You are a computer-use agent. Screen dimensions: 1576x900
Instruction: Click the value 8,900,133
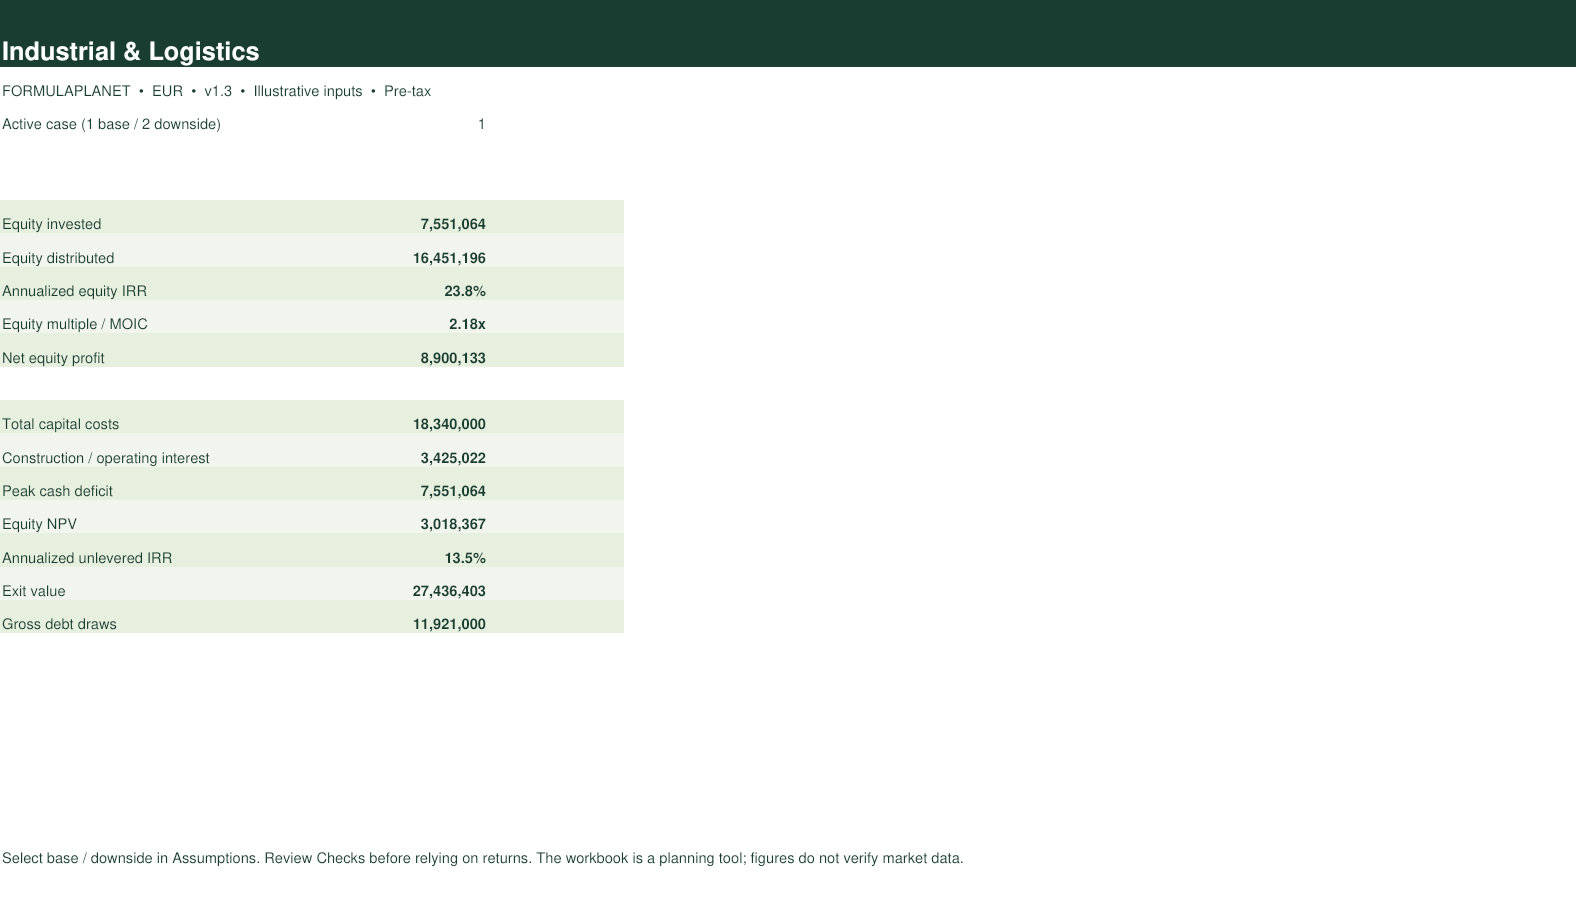coord(453,358)
